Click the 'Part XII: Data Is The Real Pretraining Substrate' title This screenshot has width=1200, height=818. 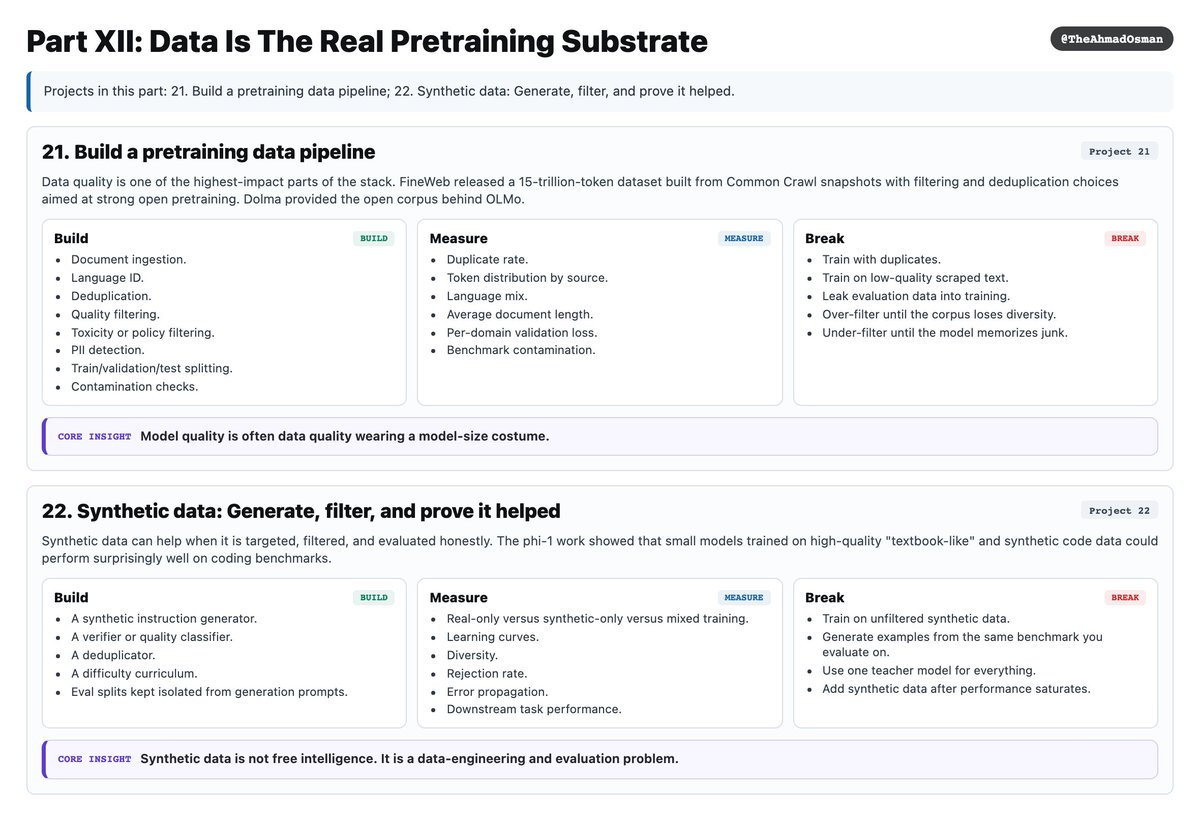click(367, 41)
